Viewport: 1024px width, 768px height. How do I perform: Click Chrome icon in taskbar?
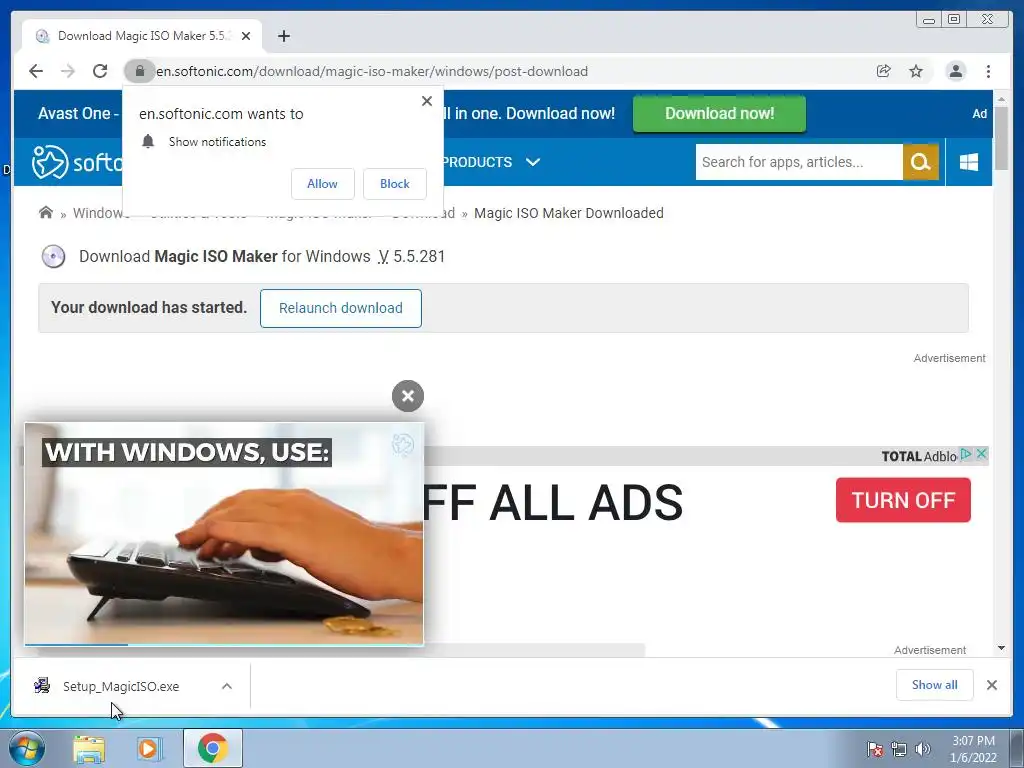(213, 748)
